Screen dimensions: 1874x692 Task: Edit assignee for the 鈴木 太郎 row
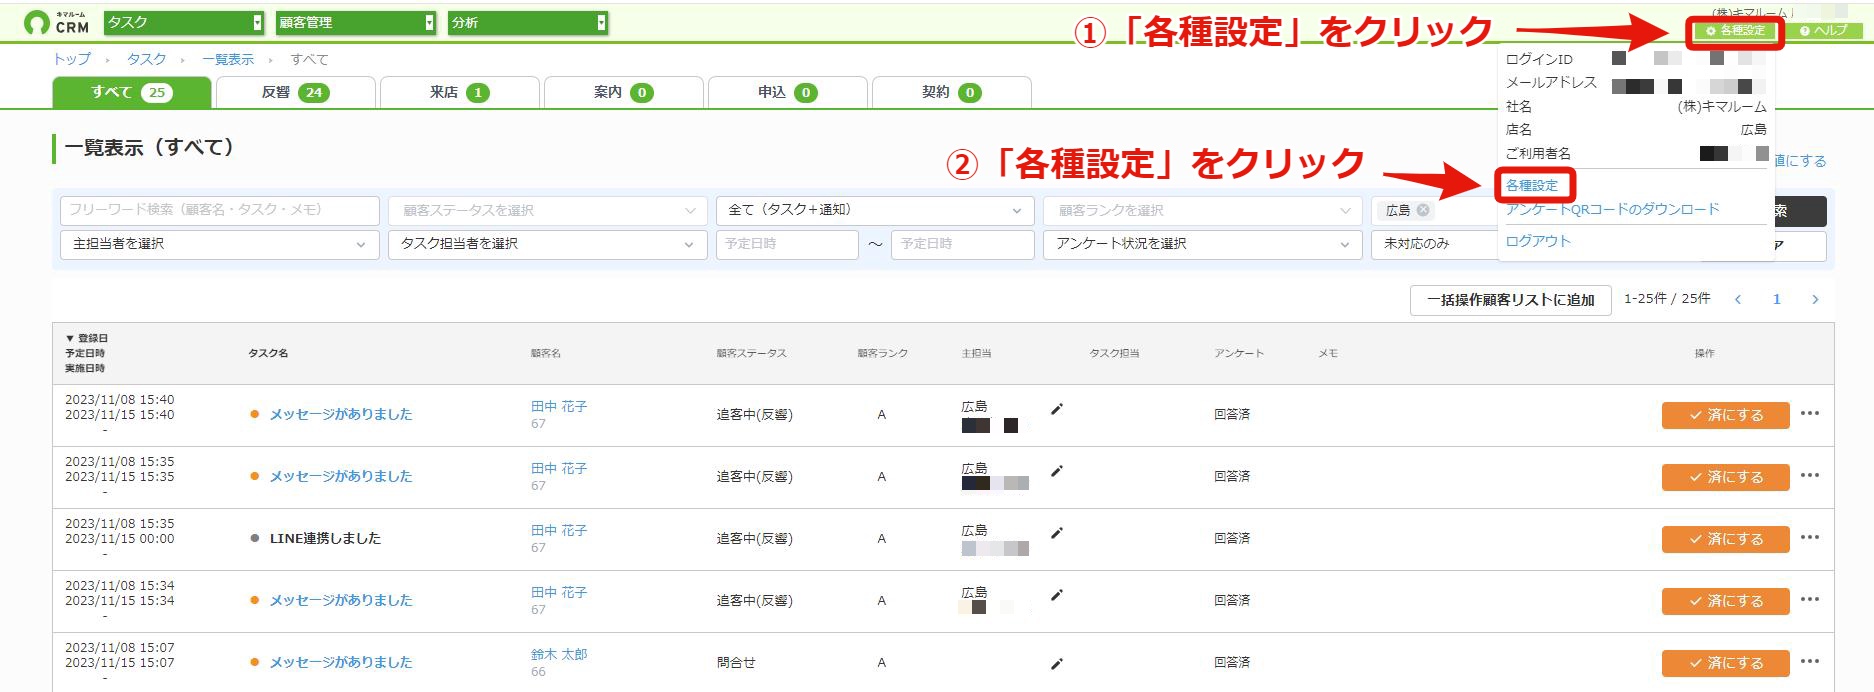click(1057, 663)
